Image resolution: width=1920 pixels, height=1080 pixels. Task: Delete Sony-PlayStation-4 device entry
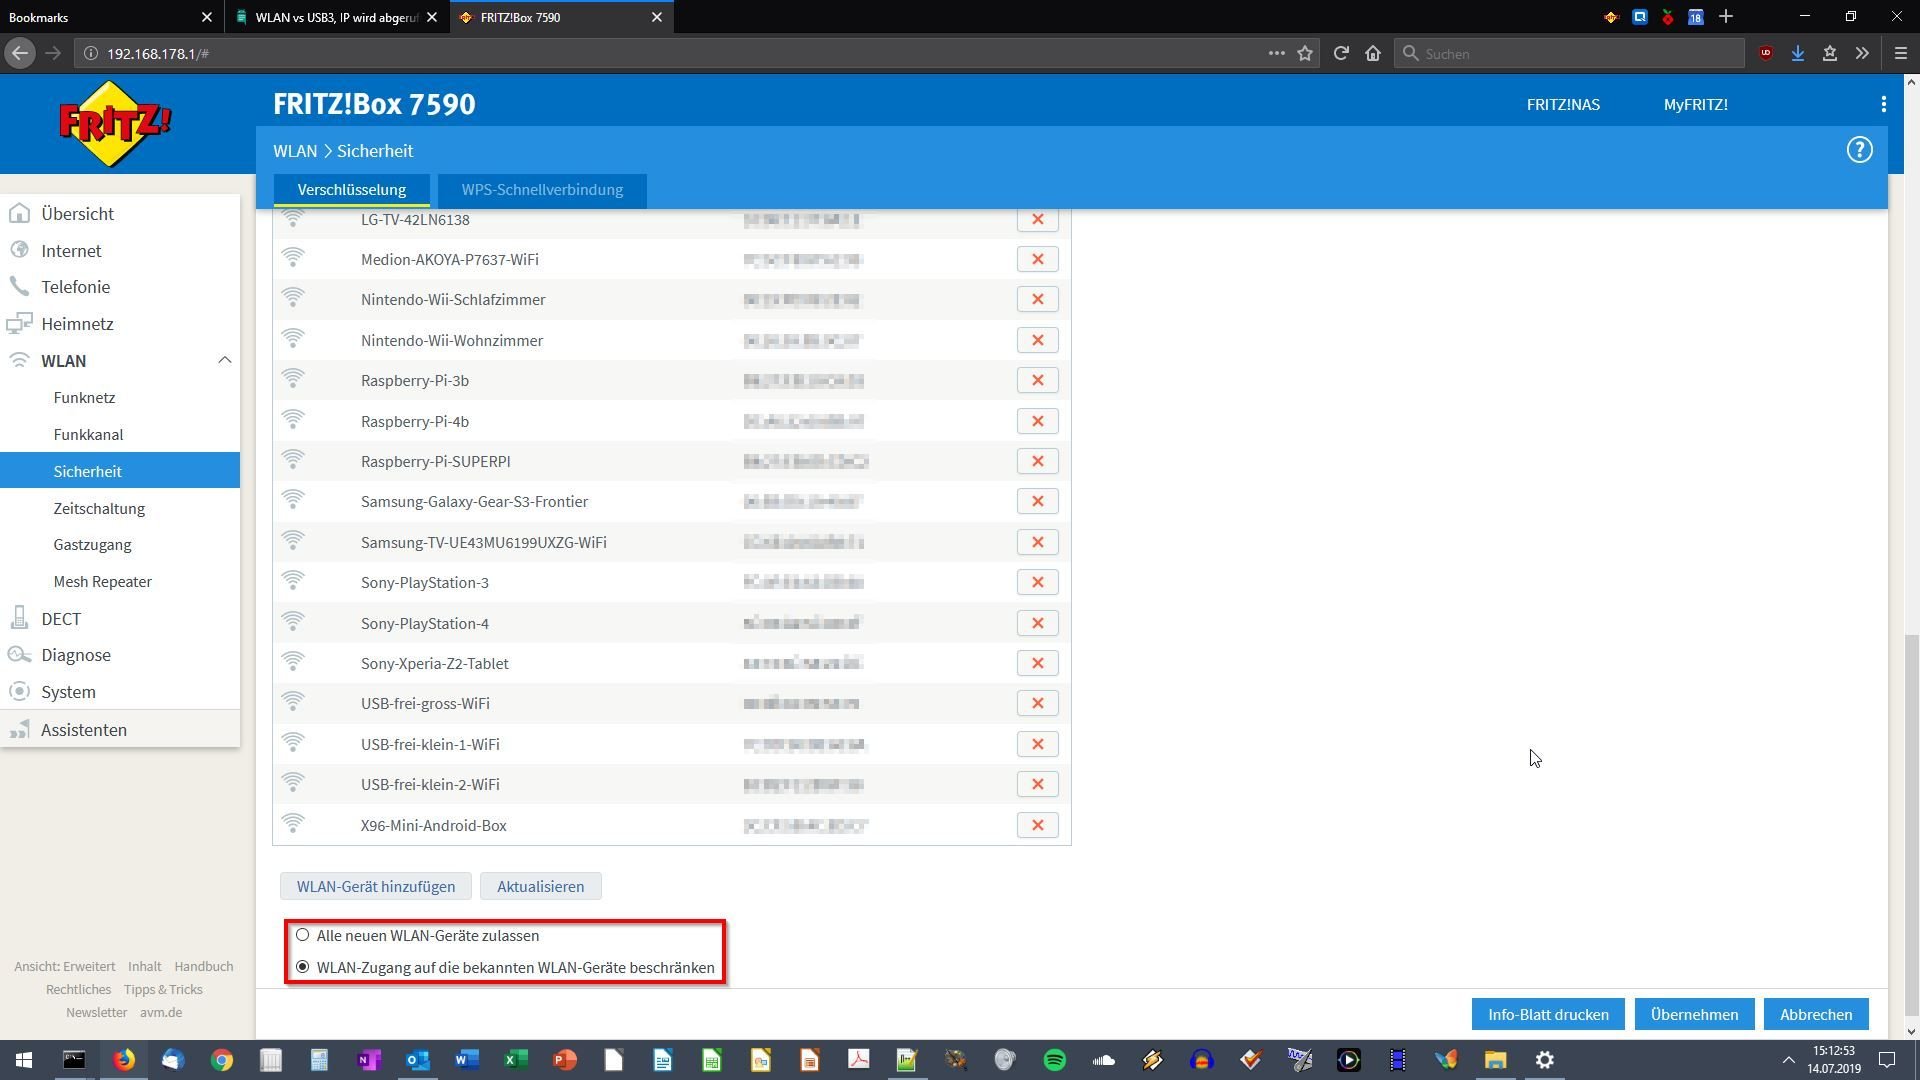click(1037, 623)
